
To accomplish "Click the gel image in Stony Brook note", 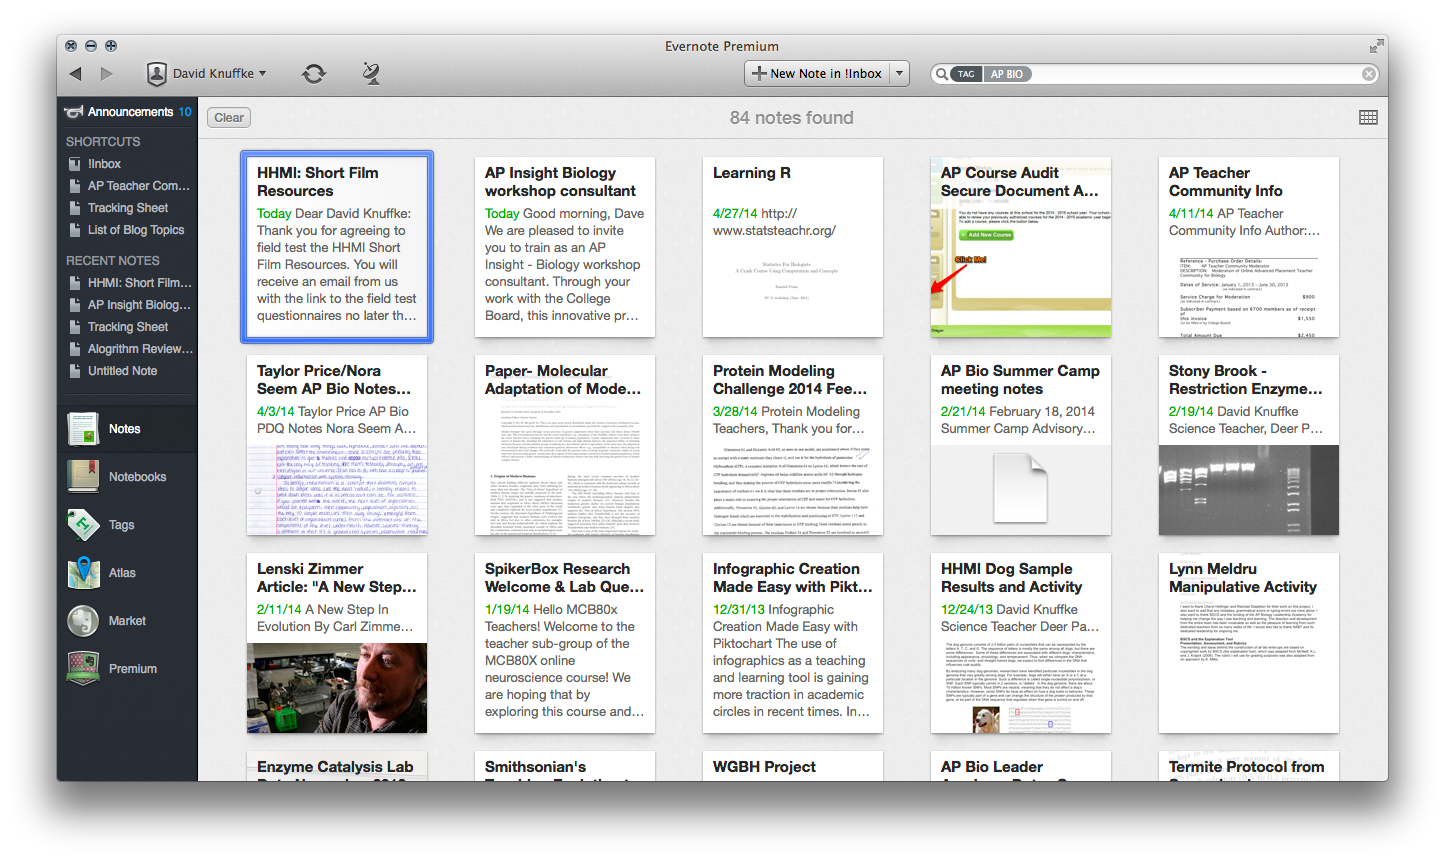I will pos(1249,490).
